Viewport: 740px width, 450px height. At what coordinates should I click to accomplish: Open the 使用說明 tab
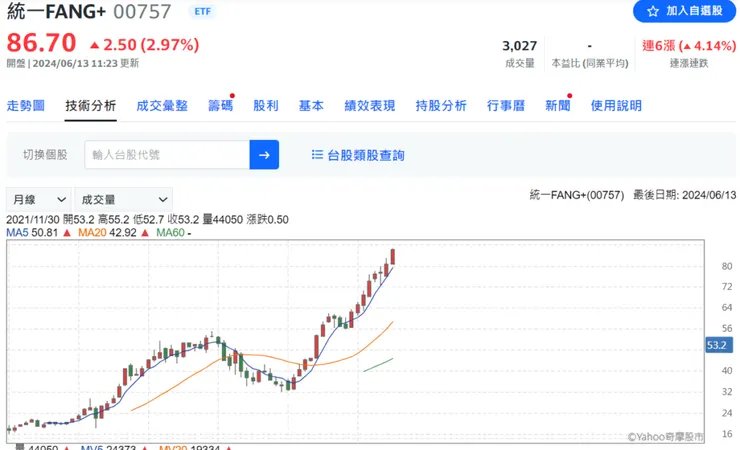click(x=616, y=106)
